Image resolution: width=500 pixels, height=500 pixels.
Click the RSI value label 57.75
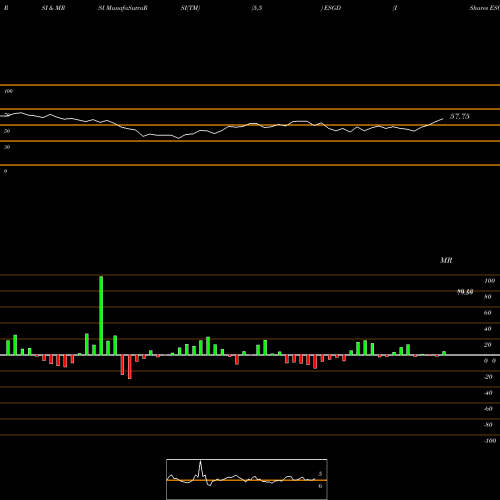[x=460, y=116]
